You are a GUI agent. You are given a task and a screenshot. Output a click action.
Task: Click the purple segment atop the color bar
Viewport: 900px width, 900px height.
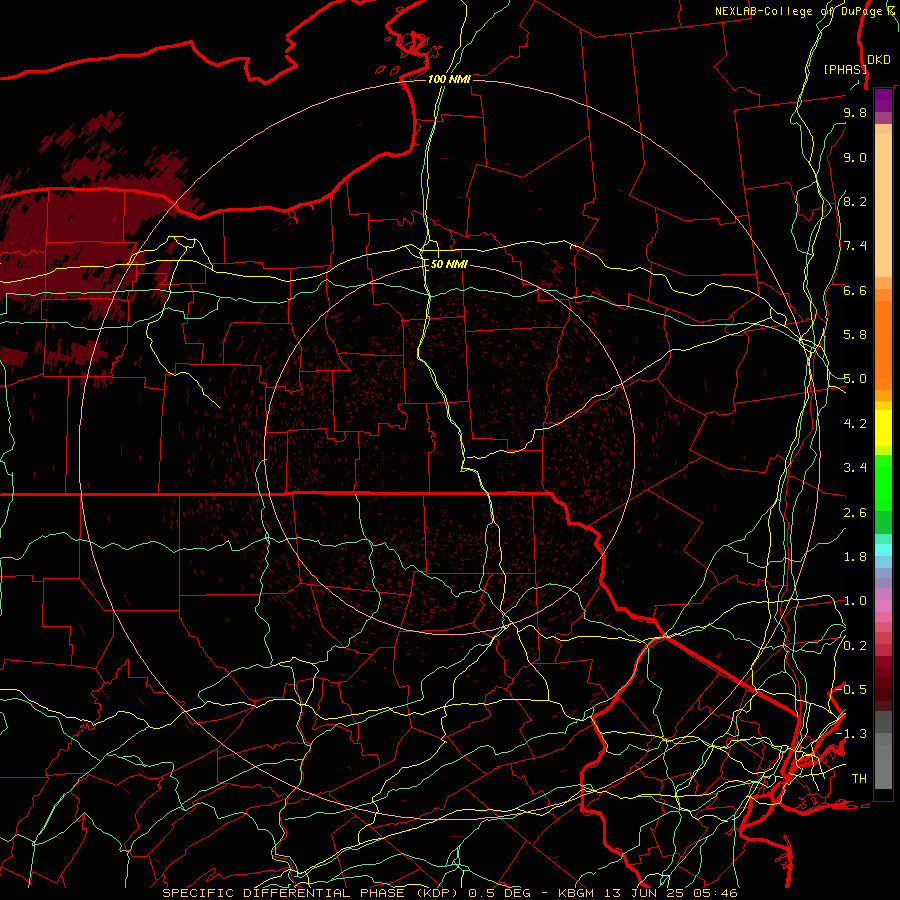tap(883, 100)
